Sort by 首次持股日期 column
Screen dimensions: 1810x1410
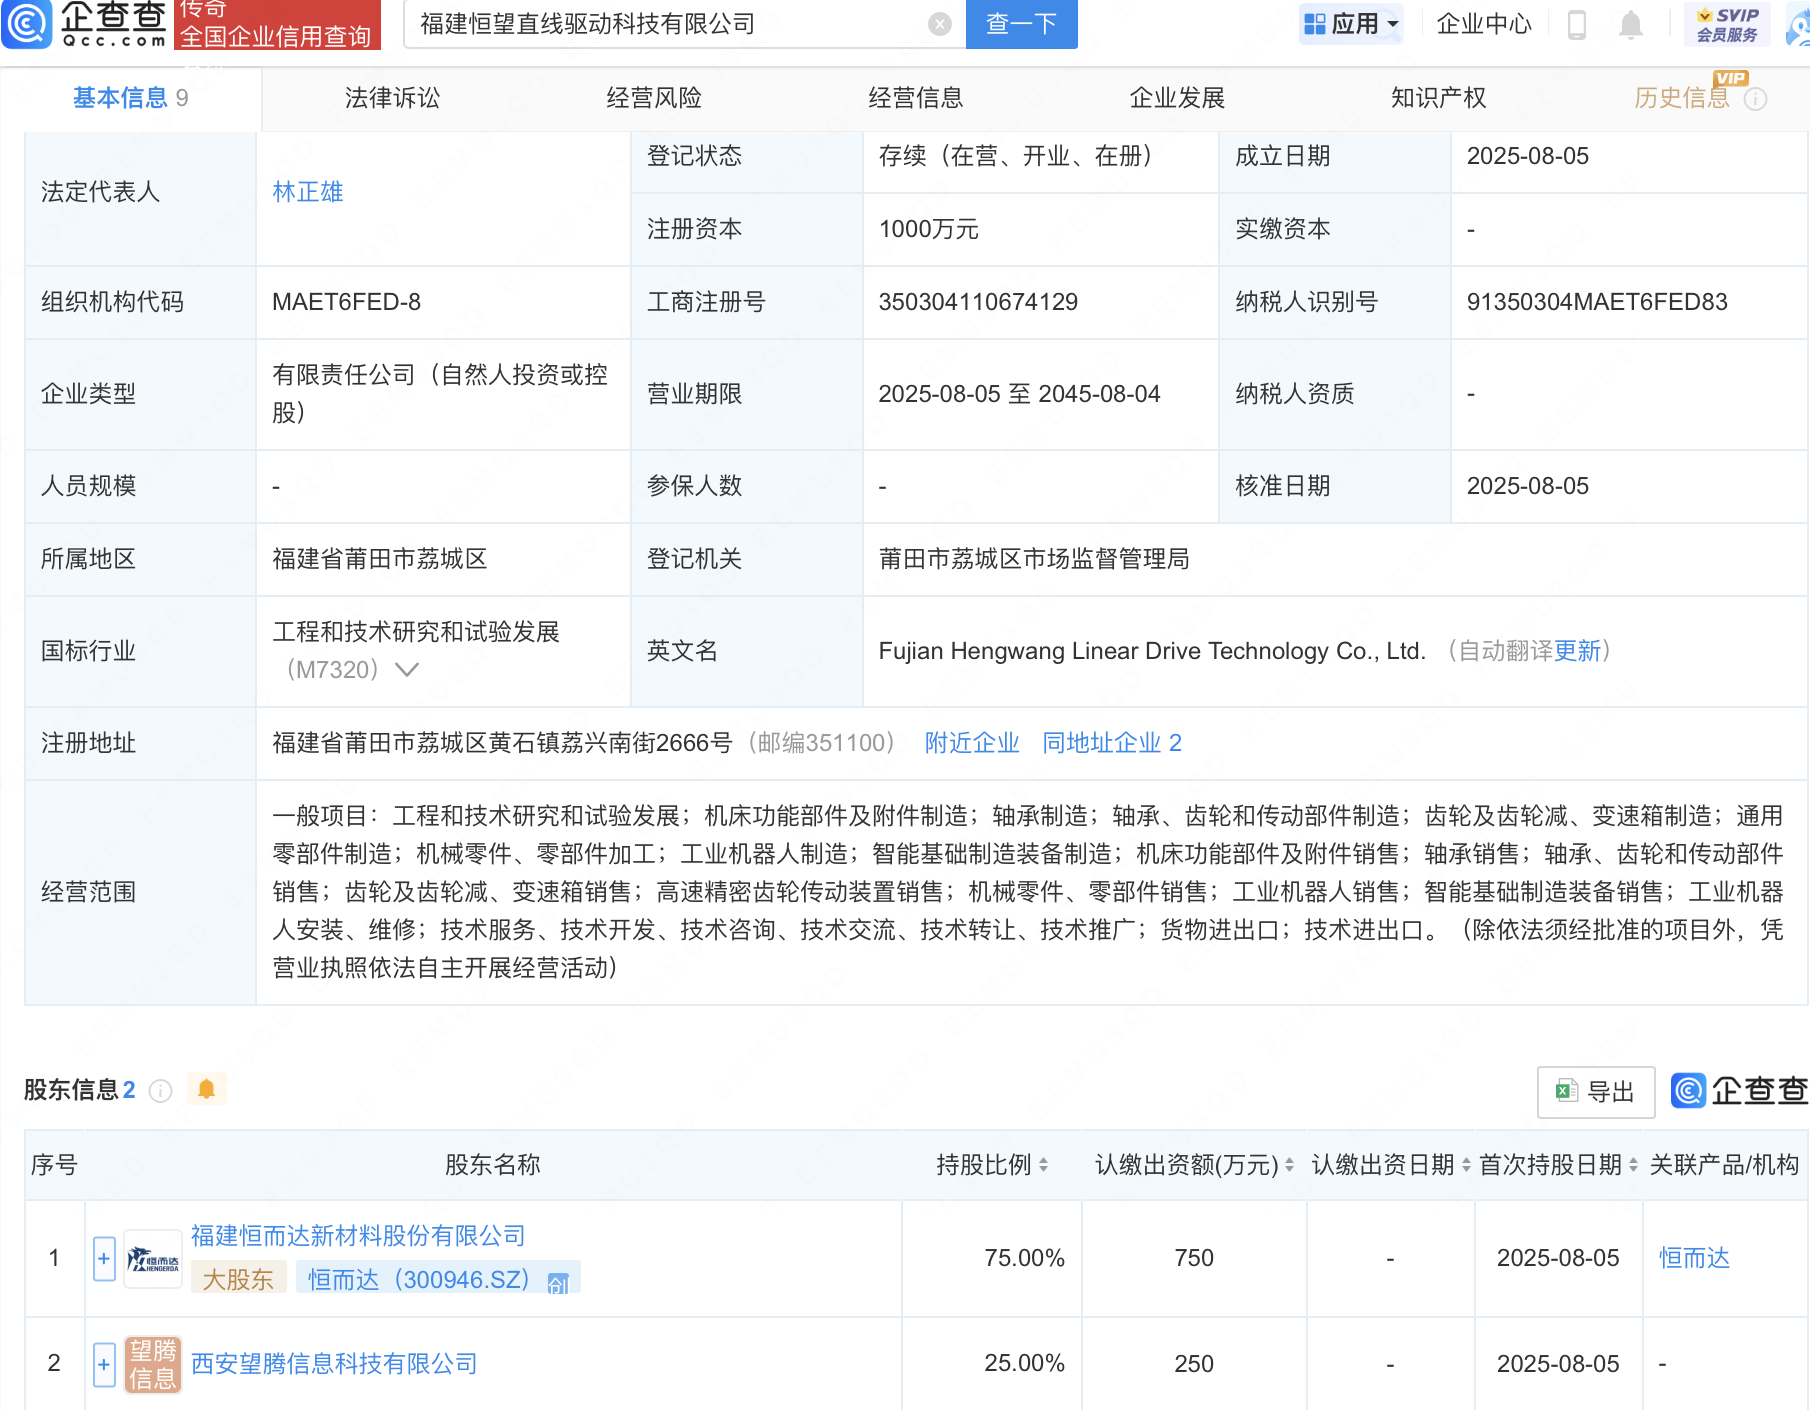(x=1633, y=1165)
